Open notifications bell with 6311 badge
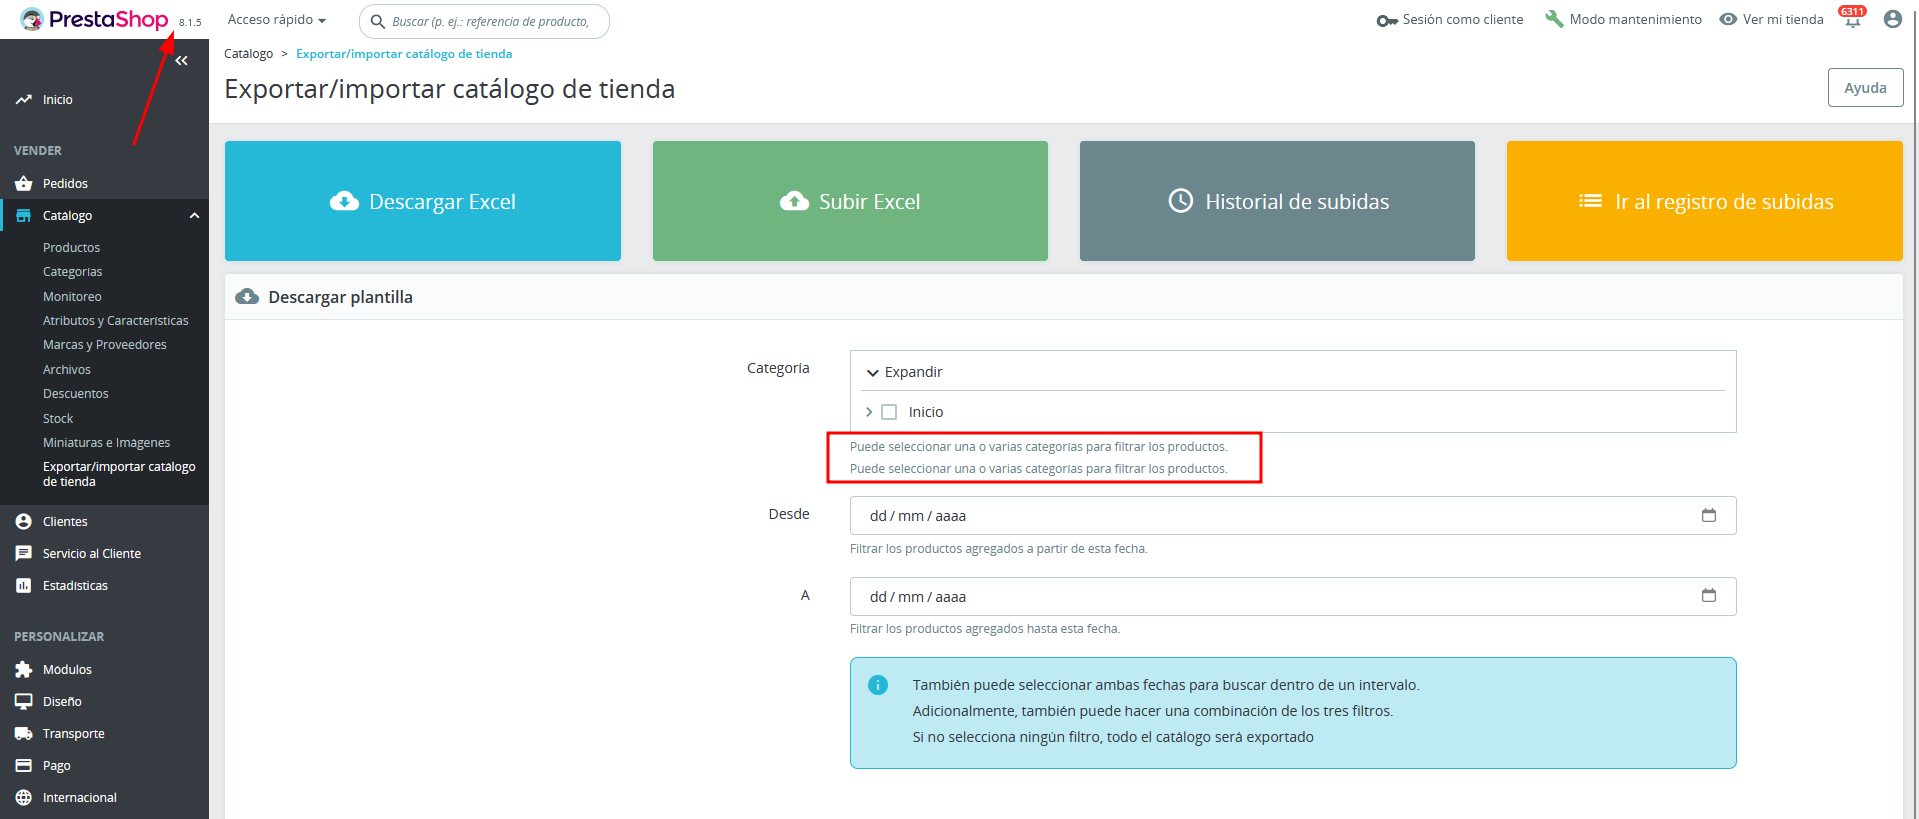Screen dimensions: 1919x819 pos(1852,18)
